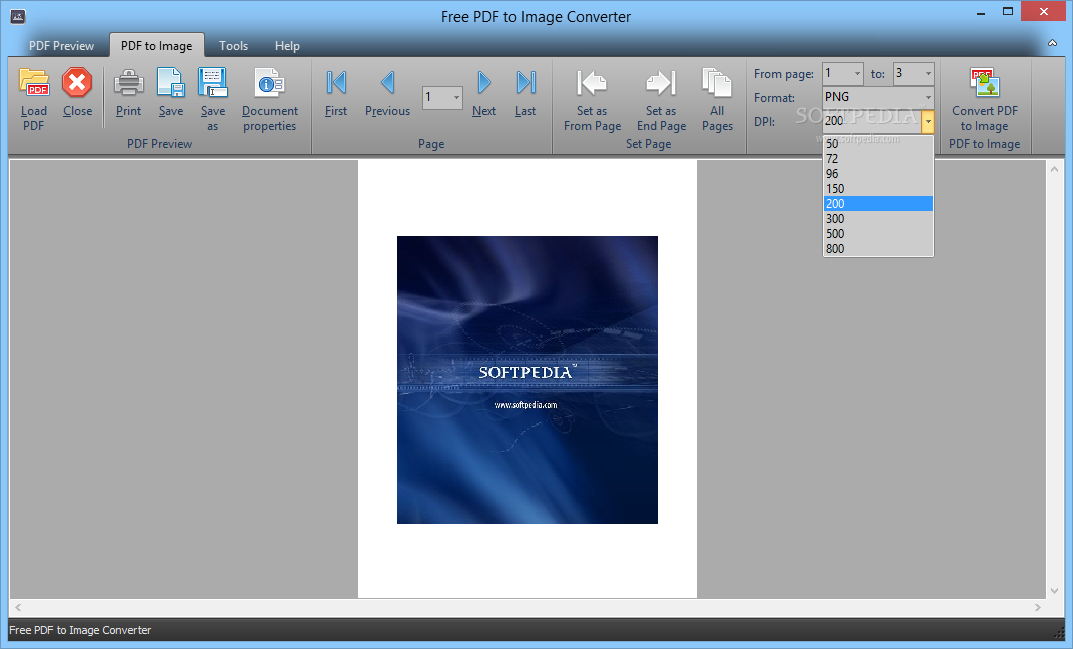Click the app icon in title bar

tap(18, 16)
